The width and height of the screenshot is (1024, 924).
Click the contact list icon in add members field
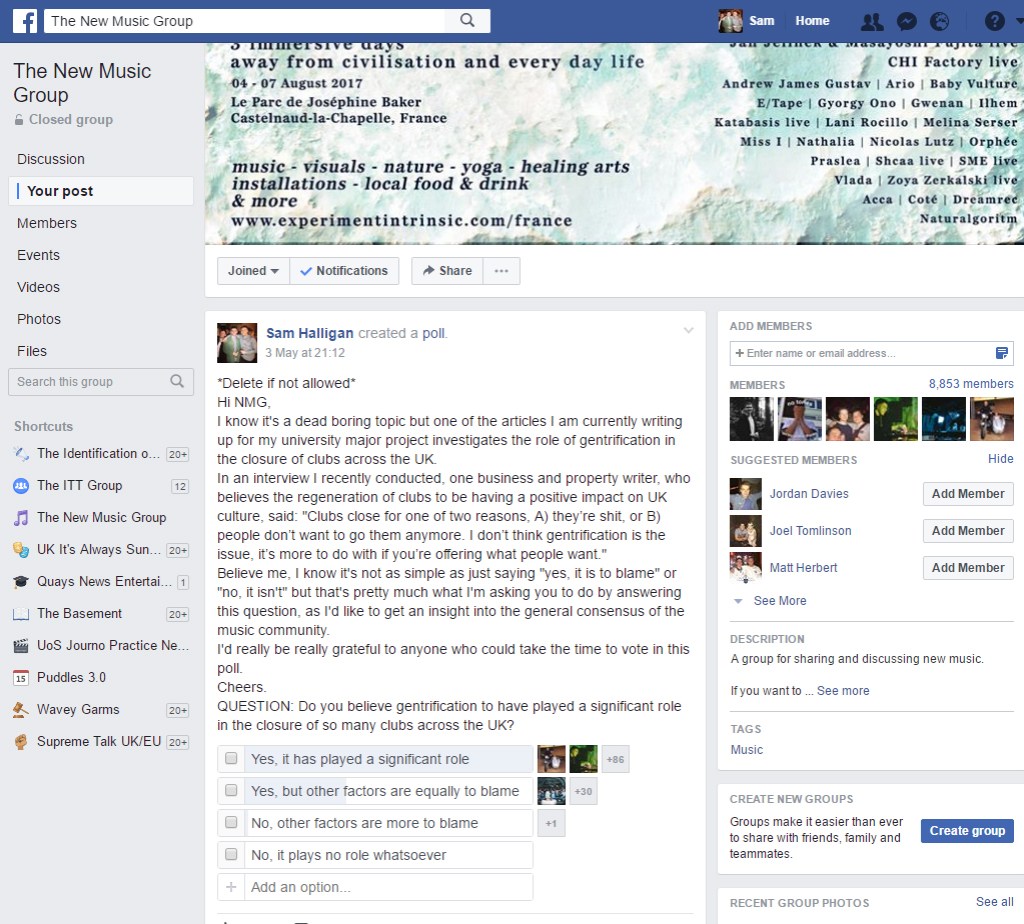pos(1001,353)
